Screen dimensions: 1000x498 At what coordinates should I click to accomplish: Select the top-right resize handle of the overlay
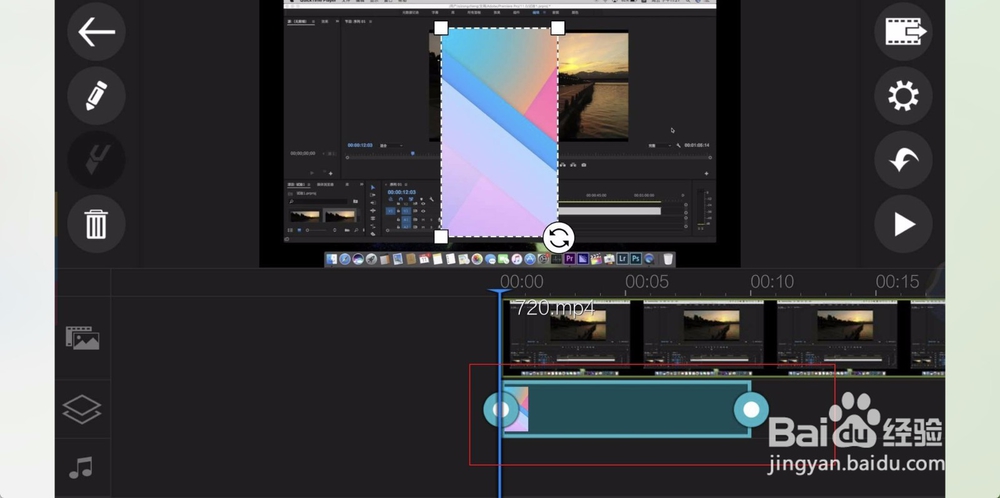click(557, 28)
